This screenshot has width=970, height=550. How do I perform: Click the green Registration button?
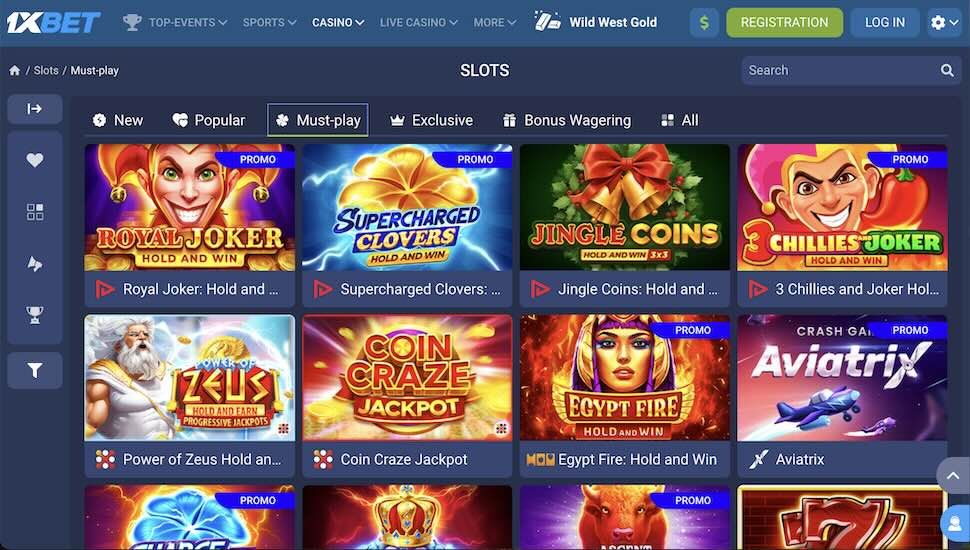(784, 23)
